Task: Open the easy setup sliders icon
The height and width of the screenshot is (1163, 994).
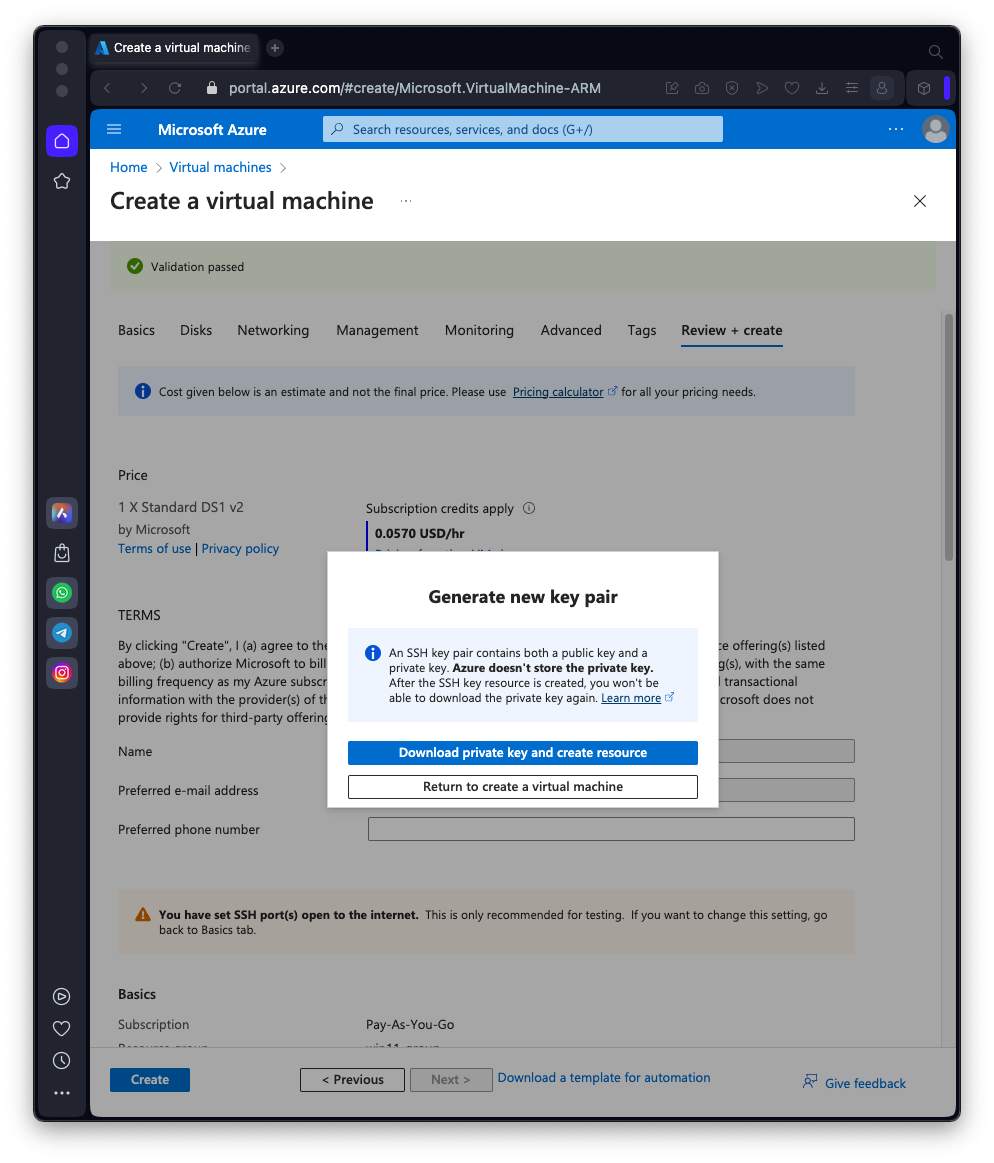Action: tap(852, 88)
